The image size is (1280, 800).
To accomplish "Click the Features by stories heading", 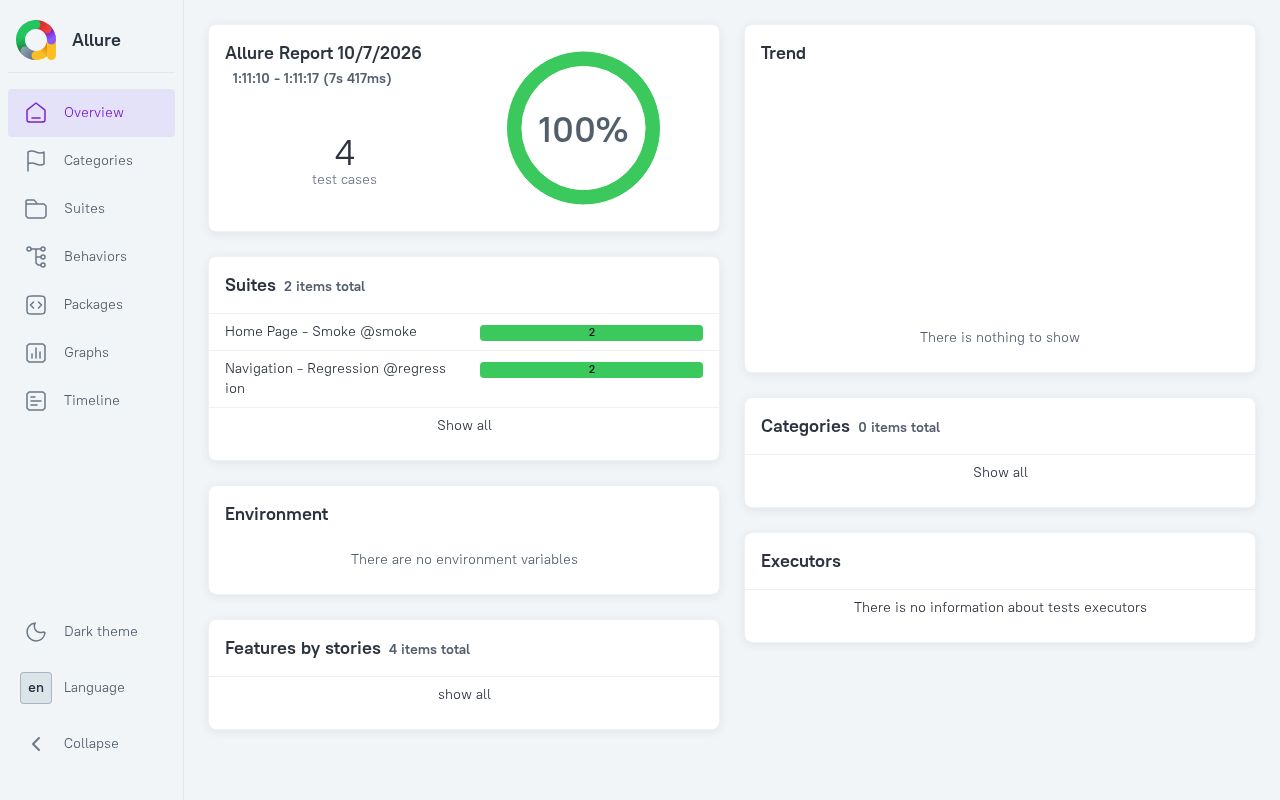I will coord(303,648).
